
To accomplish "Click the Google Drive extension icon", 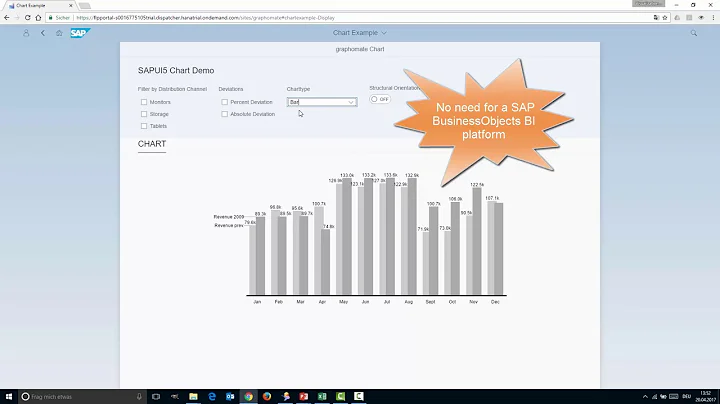I will [x=677, y=17].
